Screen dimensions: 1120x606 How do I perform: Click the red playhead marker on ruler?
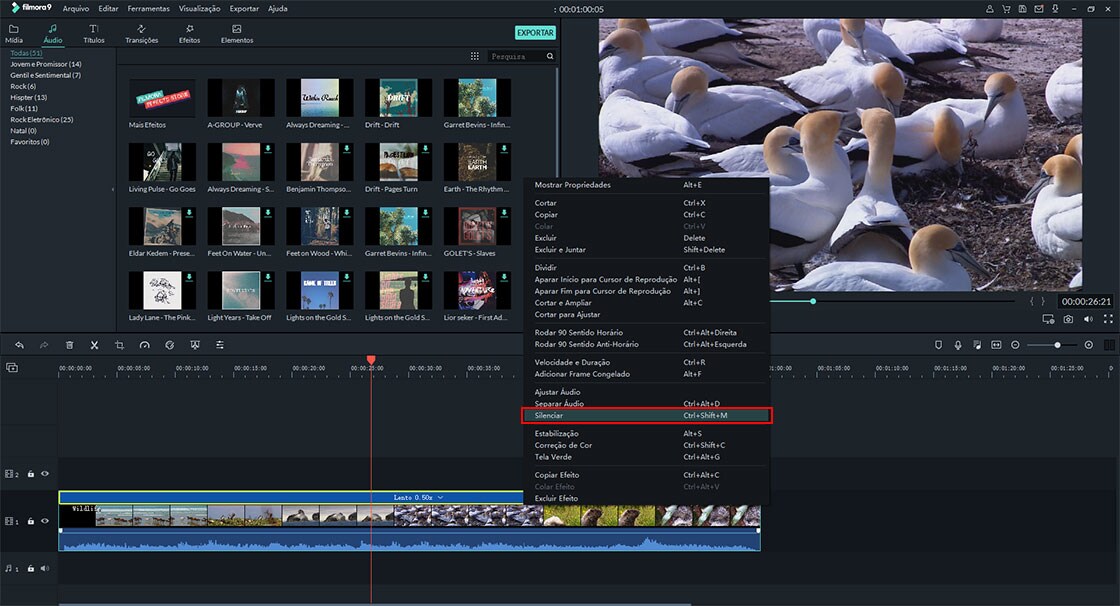coord(371,360)
